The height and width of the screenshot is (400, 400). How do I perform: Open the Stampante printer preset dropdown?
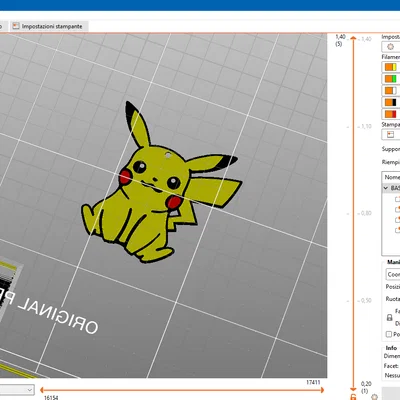coord(391,134)
